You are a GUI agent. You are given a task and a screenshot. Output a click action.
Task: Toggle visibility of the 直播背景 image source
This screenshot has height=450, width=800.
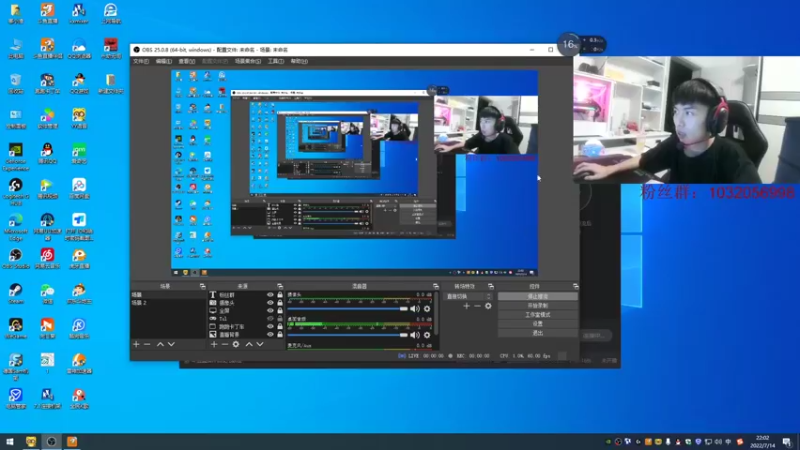(270, 335)
